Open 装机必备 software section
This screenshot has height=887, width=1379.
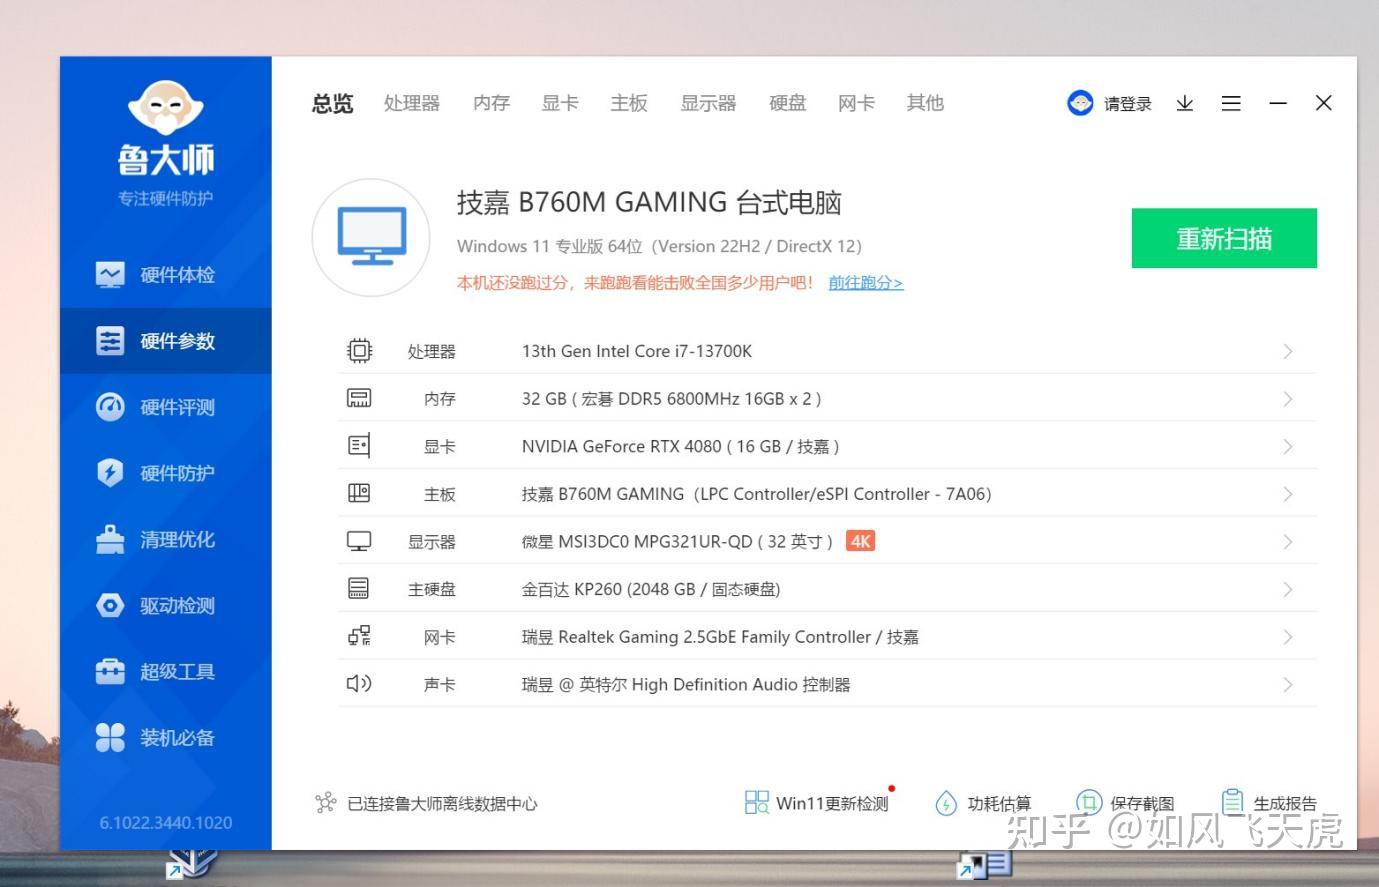(166, 737)
